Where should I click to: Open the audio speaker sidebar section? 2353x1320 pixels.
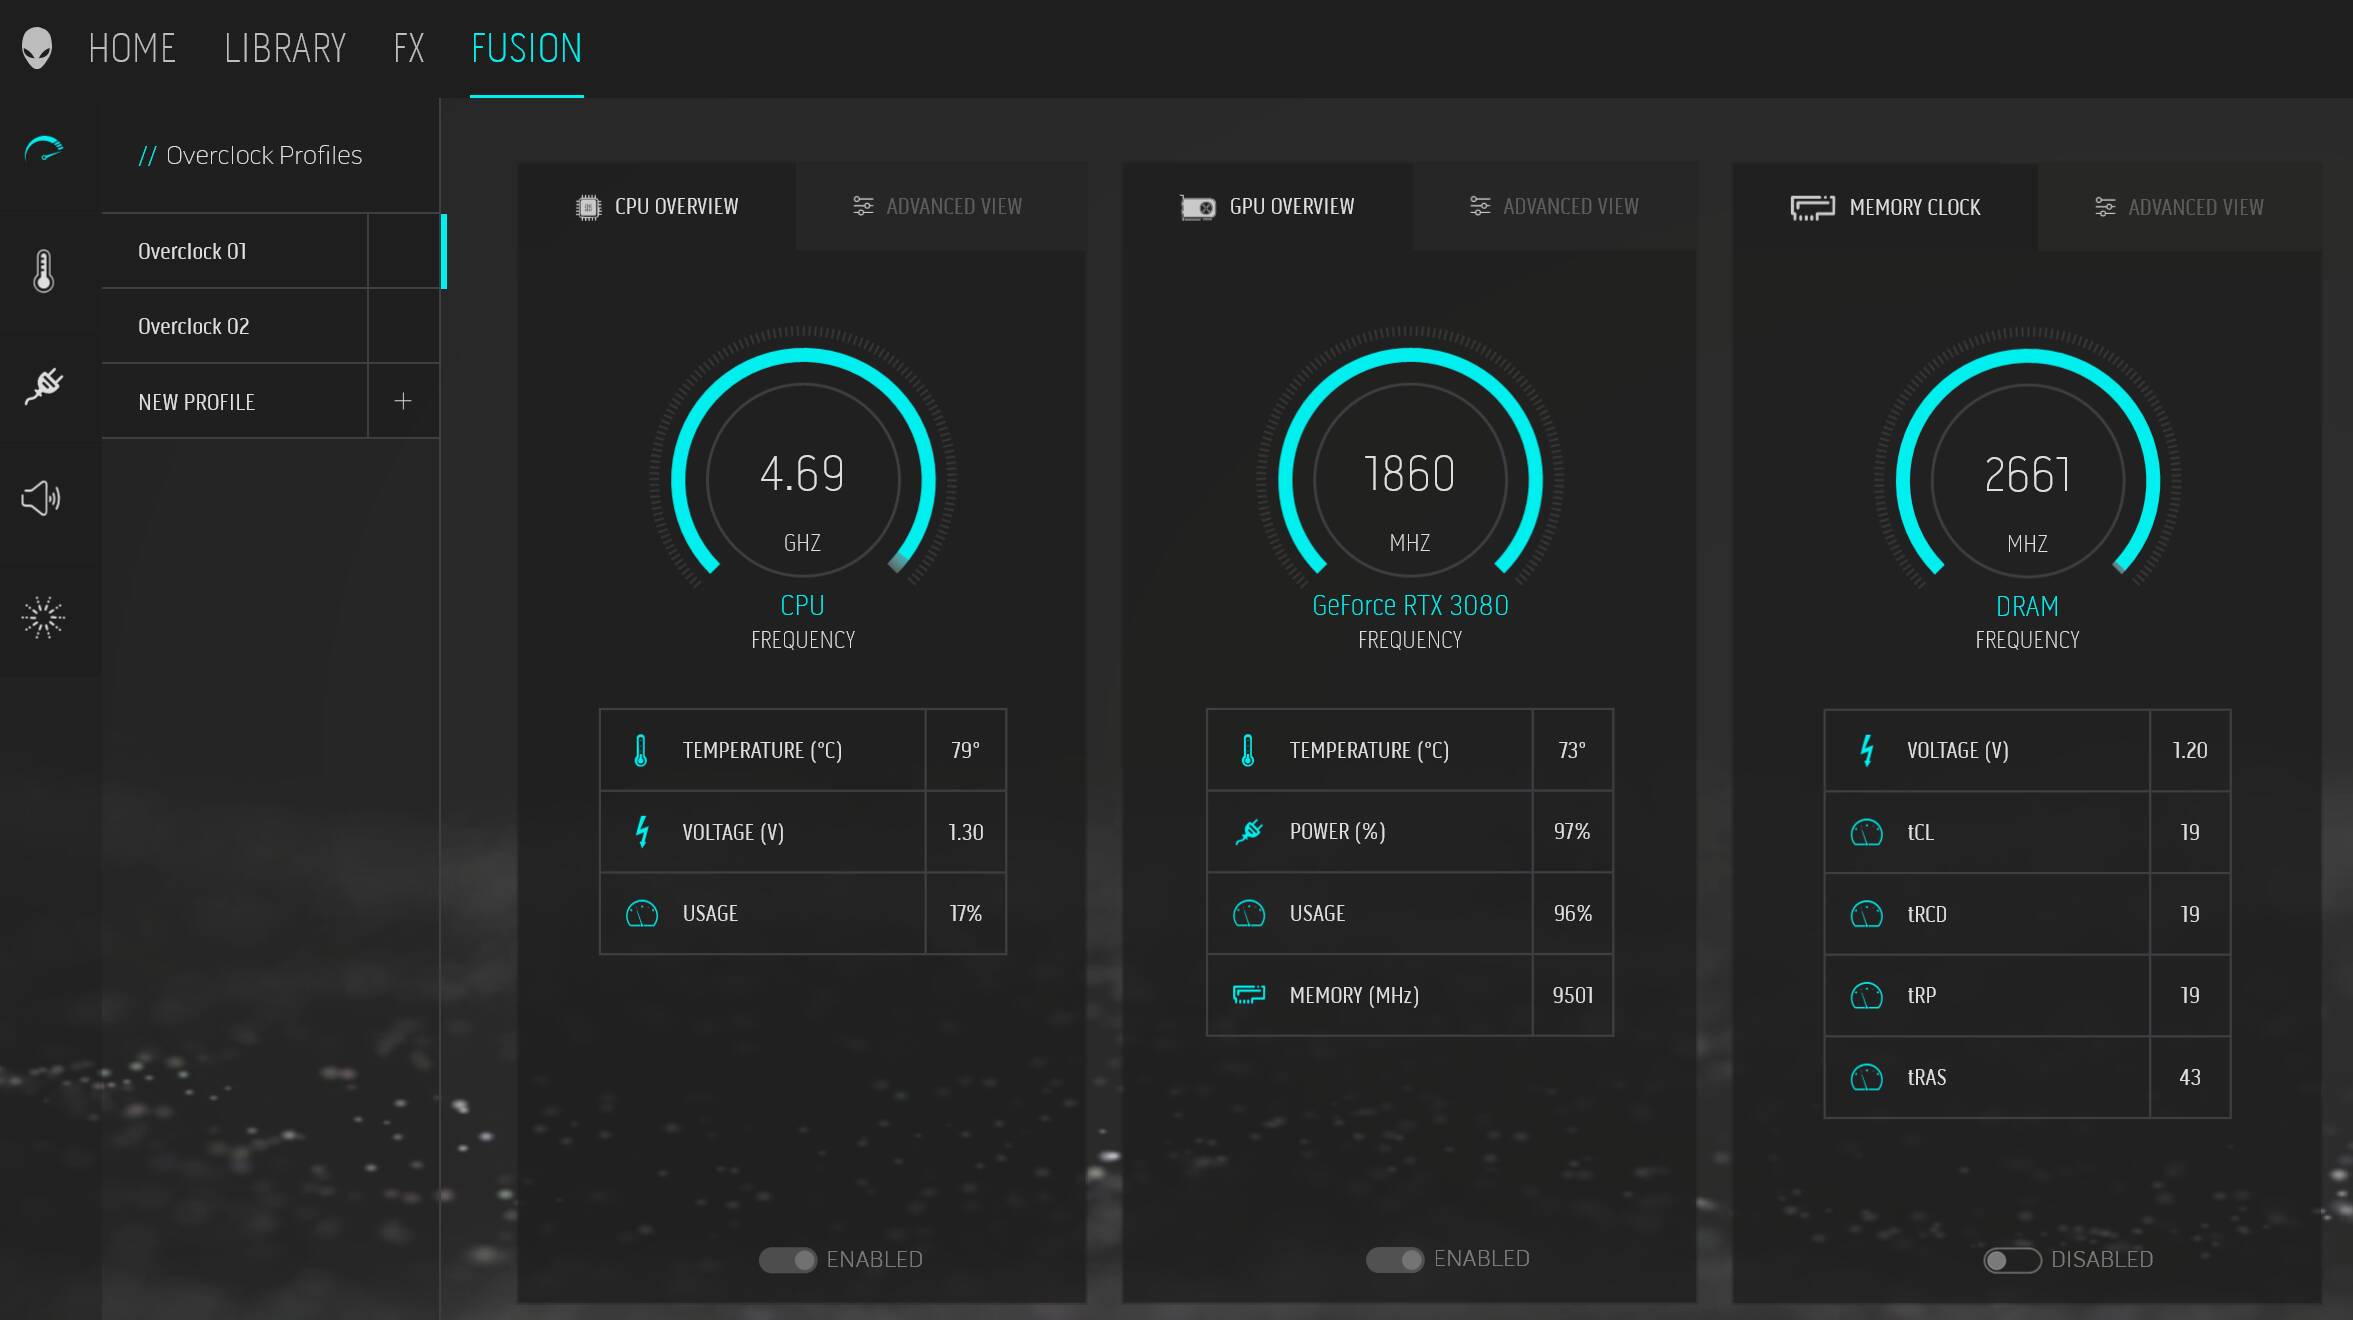click(x=41, y=498)
